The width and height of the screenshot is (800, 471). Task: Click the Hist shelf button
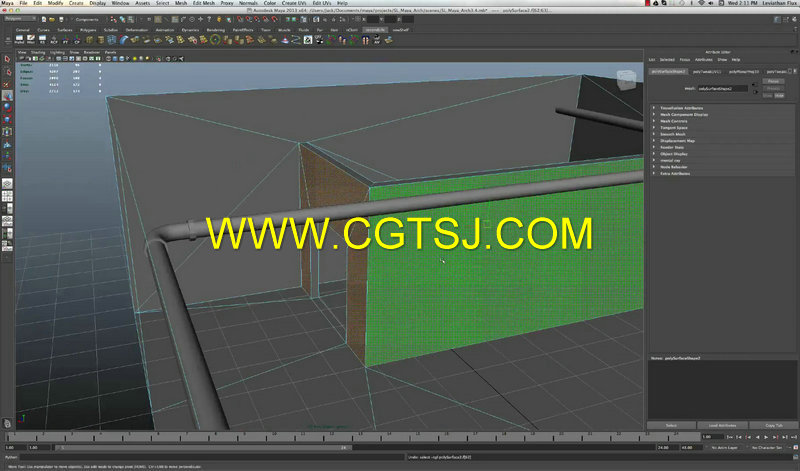click(31, 39)
